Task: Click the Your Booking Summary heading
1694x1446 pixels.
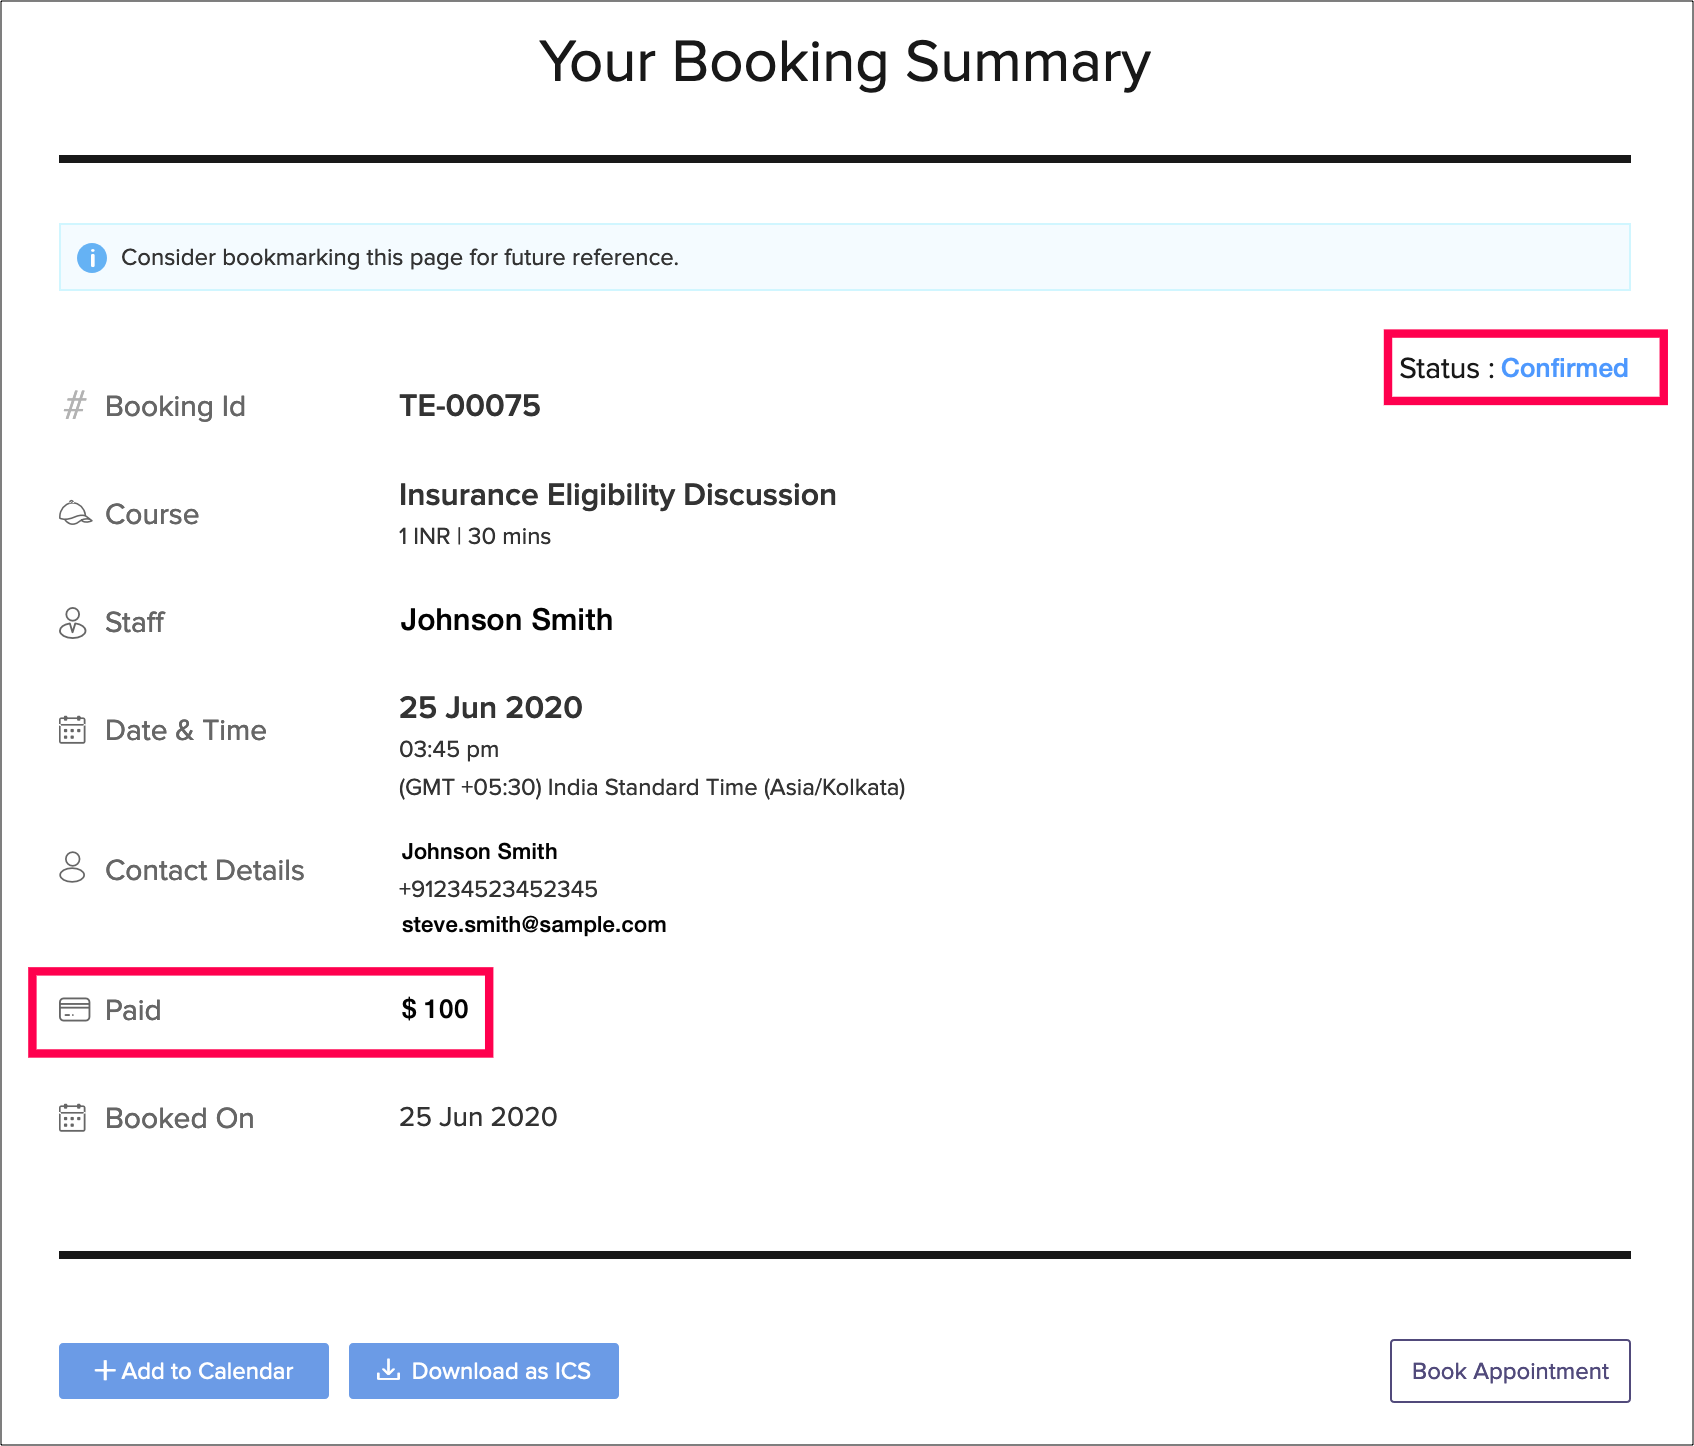Action: pos(845,62)
